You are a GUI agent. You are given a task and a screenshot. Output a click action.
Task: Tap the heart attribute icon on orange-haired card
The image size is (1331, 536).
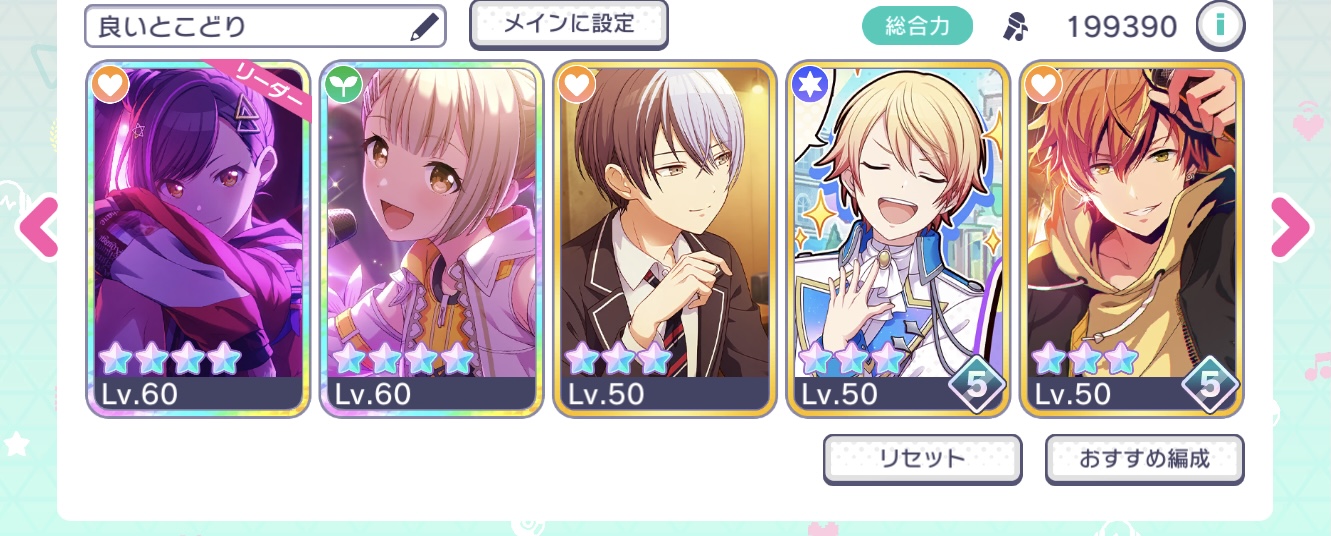[x=1043, y=85]
